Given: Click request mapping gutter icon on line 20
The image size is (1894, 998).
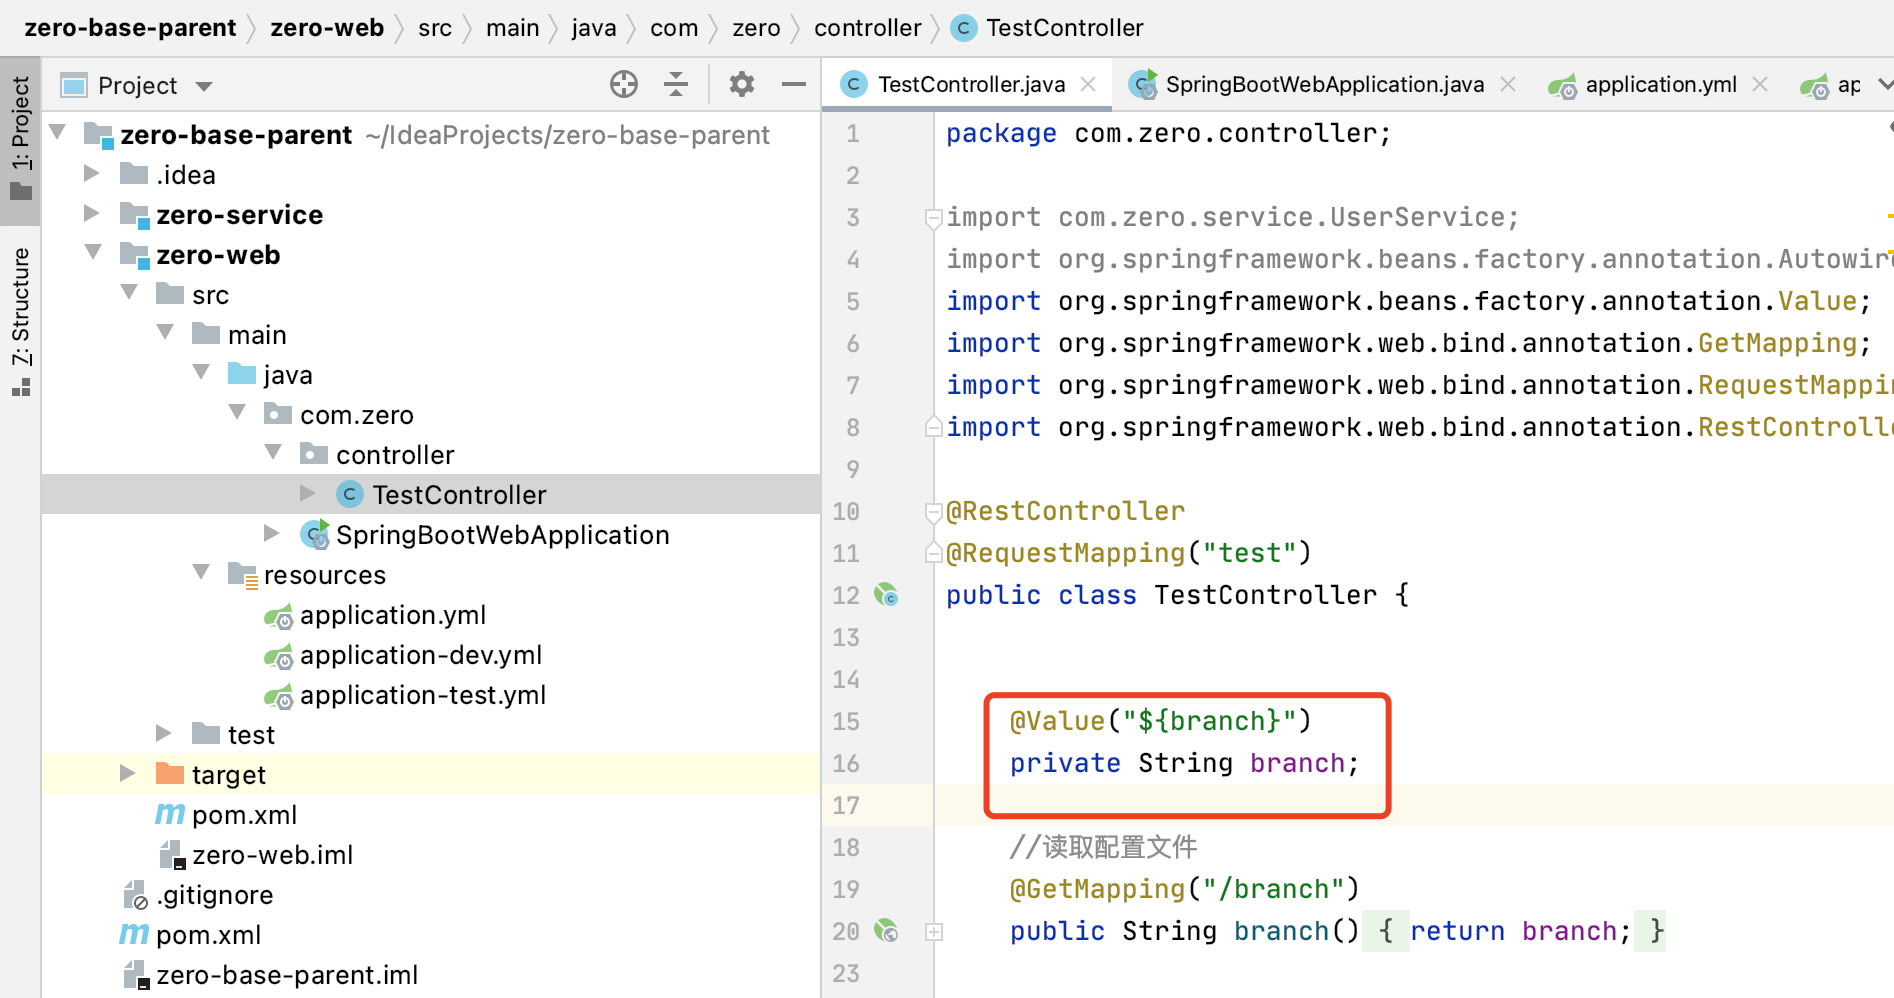Looking at the screenshot, I should tap(886, 931).
